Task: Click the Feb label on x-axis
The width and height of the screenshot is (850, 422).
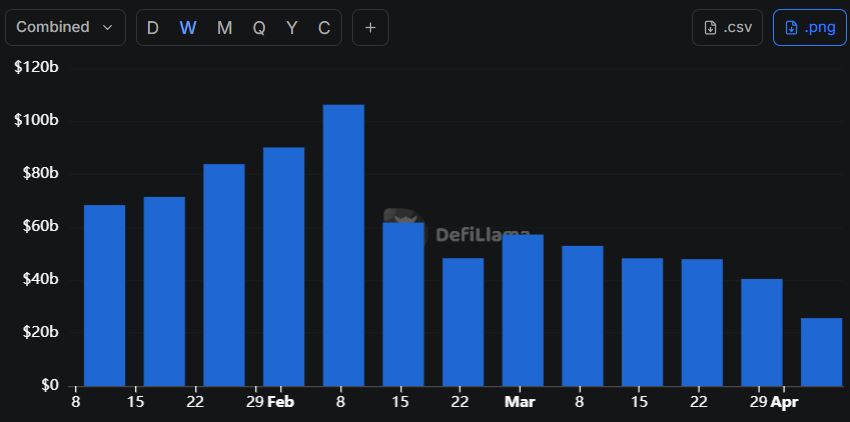Action: pyautogui.click(x=281, y=402)
